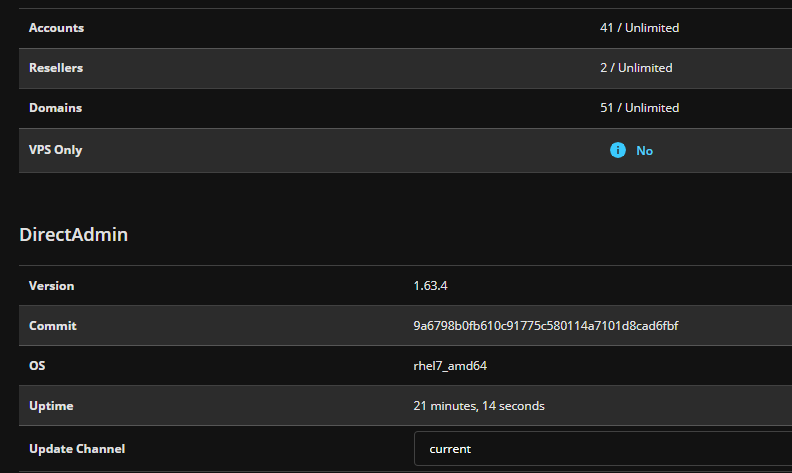Select the rhel7_amd64 OS value
The height and width of the screenshot is (473, 792).
point(450,366)
